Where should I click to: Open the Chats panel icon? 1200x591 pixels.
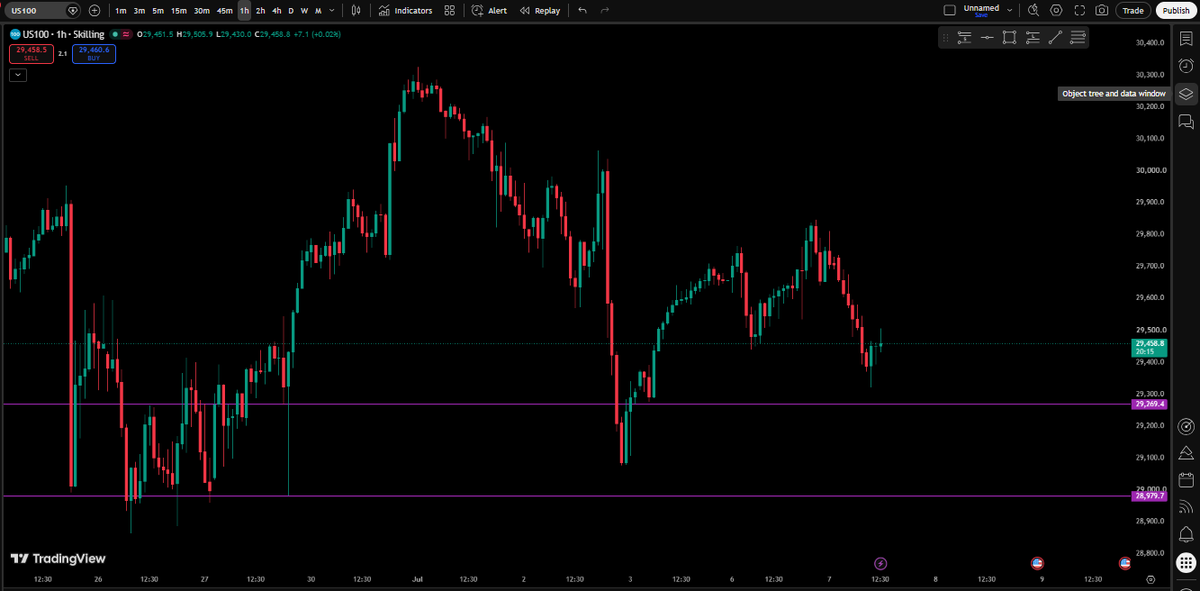click(x=1186, y=122)
